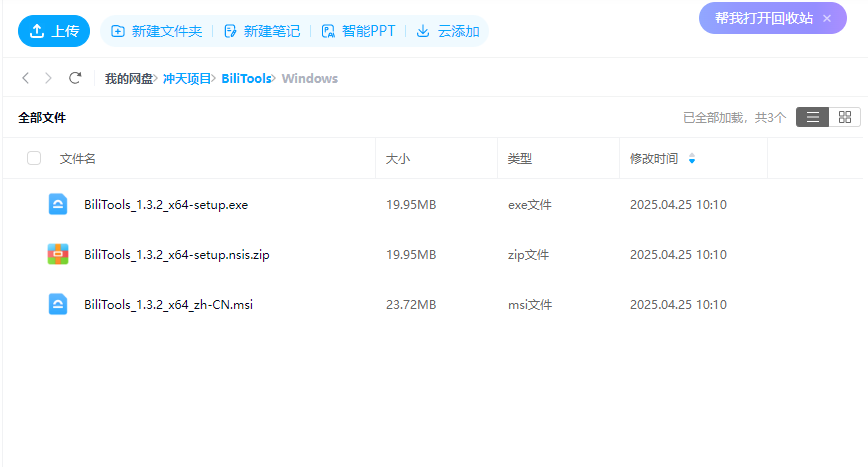Go forward with the right arrow
Screen dimensions: 868x467
[x=48, y=78]
